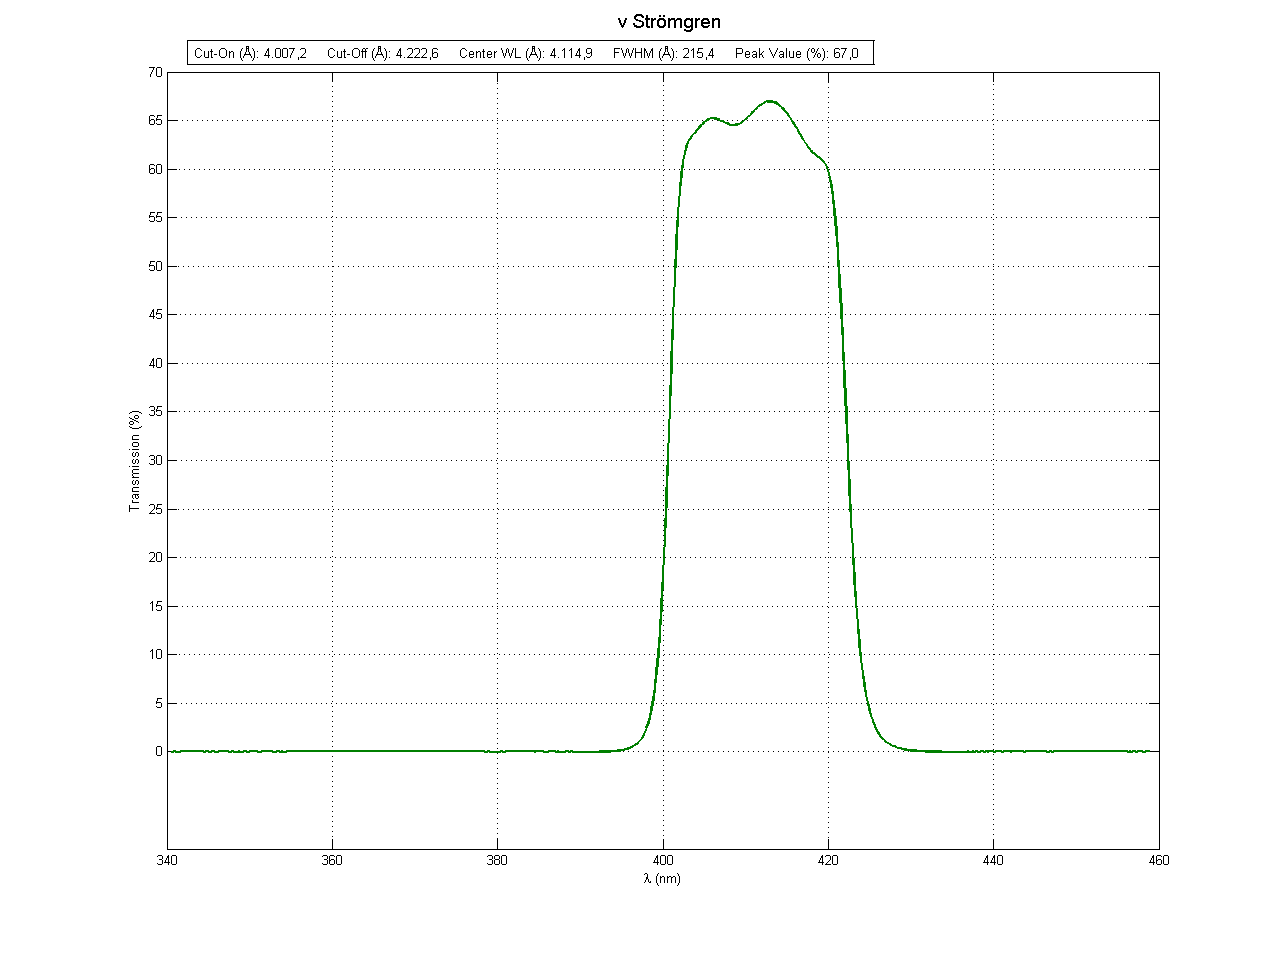Click the y-axis tick label 20

click(155, 557)
